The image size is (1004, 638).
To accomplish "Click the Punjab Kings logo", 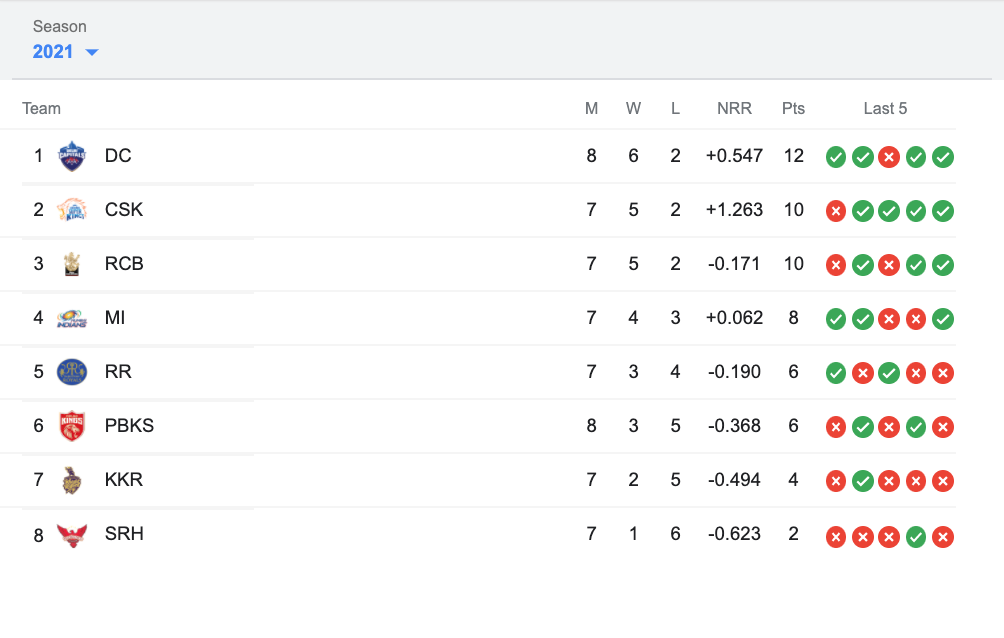I will pos(72,426).
